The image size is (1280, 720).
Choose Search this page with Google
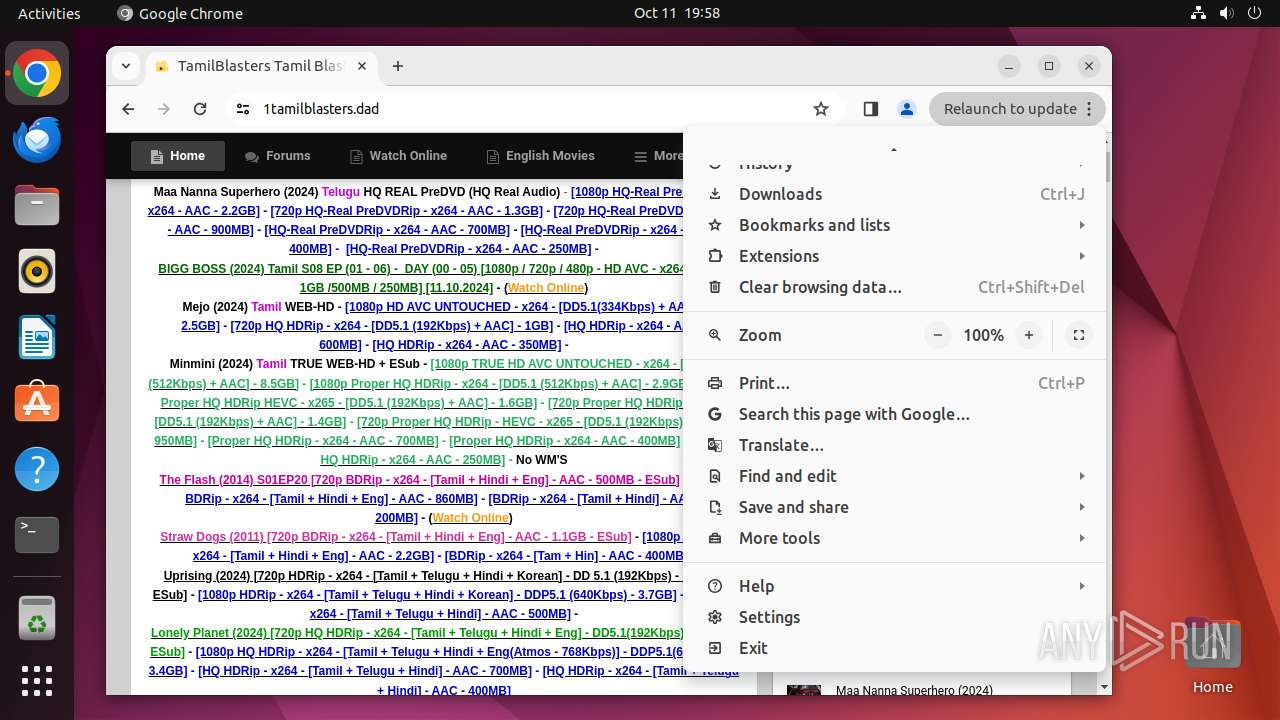coord(896,414)
